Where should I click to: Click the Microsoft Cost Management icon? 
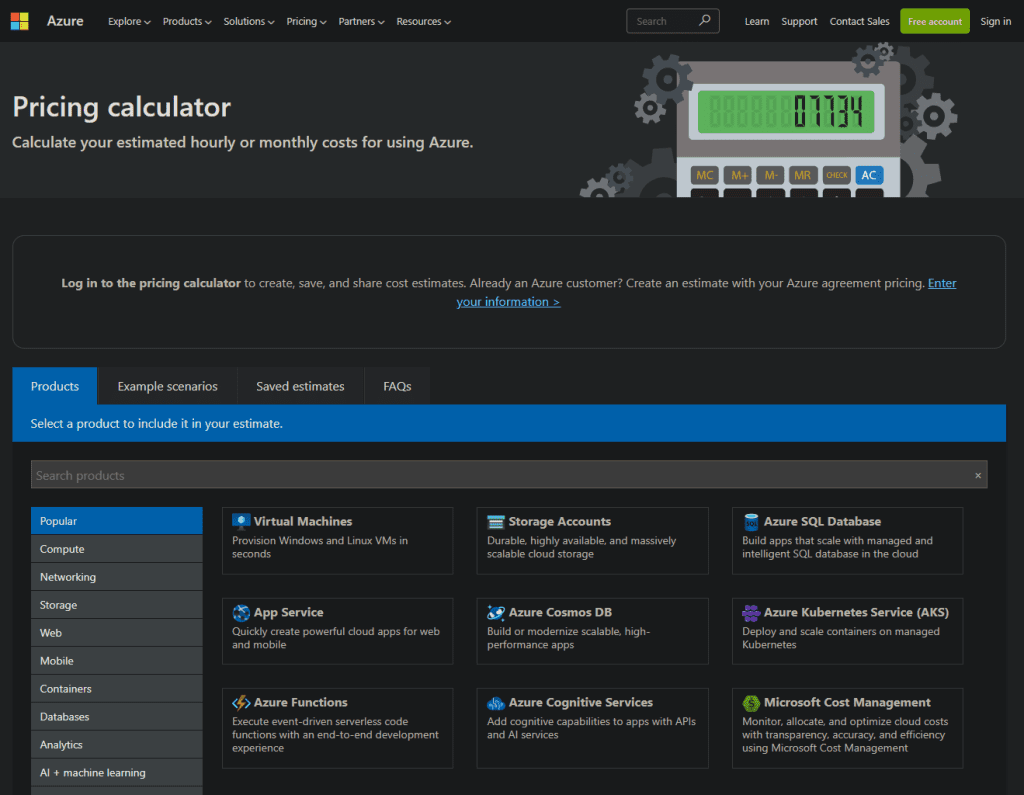pos(751,703)
